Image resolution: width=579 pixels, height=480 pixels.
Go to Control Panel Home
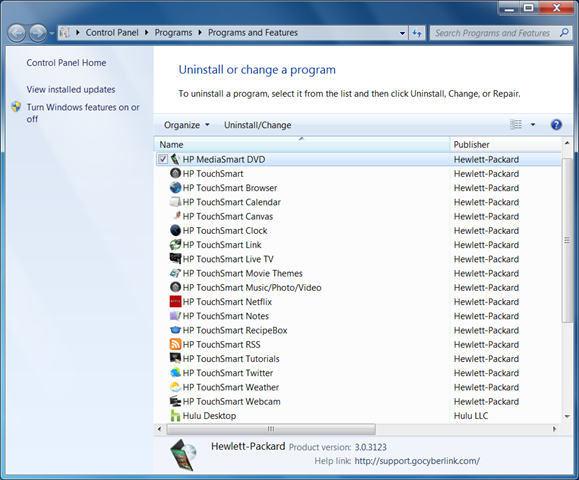[x=66, y=63]
